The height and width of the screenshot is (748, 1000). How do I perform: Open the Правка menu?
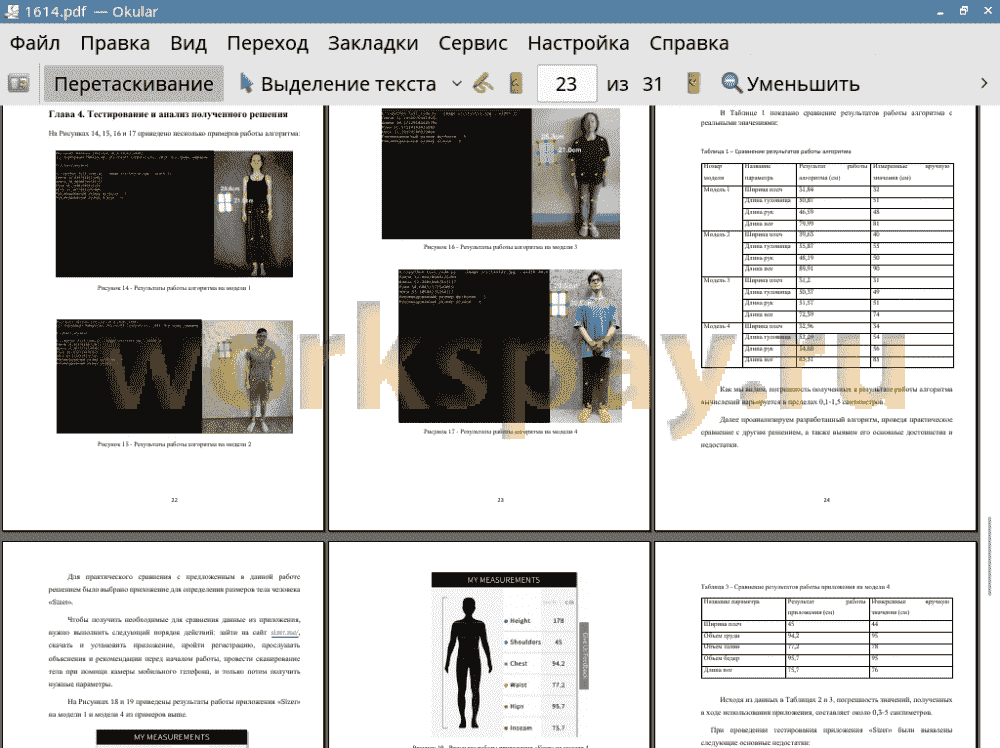(115, 43)
